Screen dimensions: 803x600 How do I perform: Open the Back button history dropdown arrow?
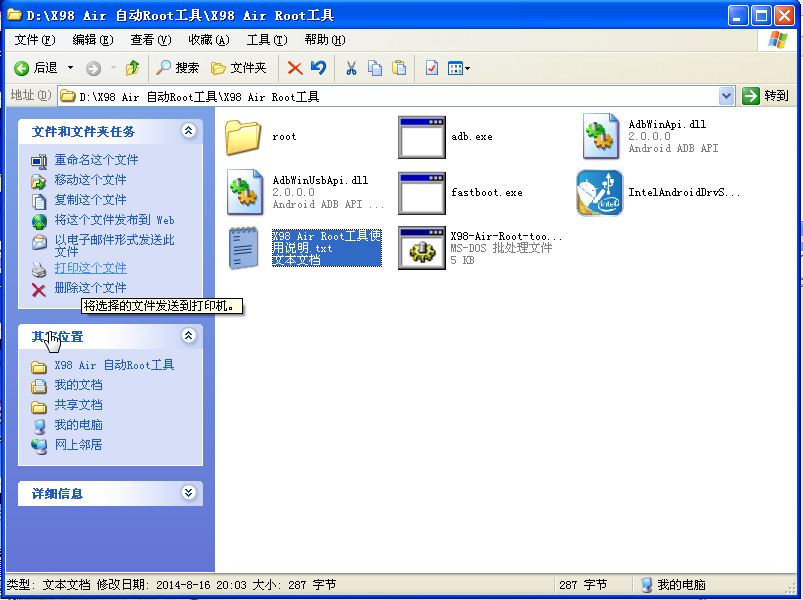(71, 68)
